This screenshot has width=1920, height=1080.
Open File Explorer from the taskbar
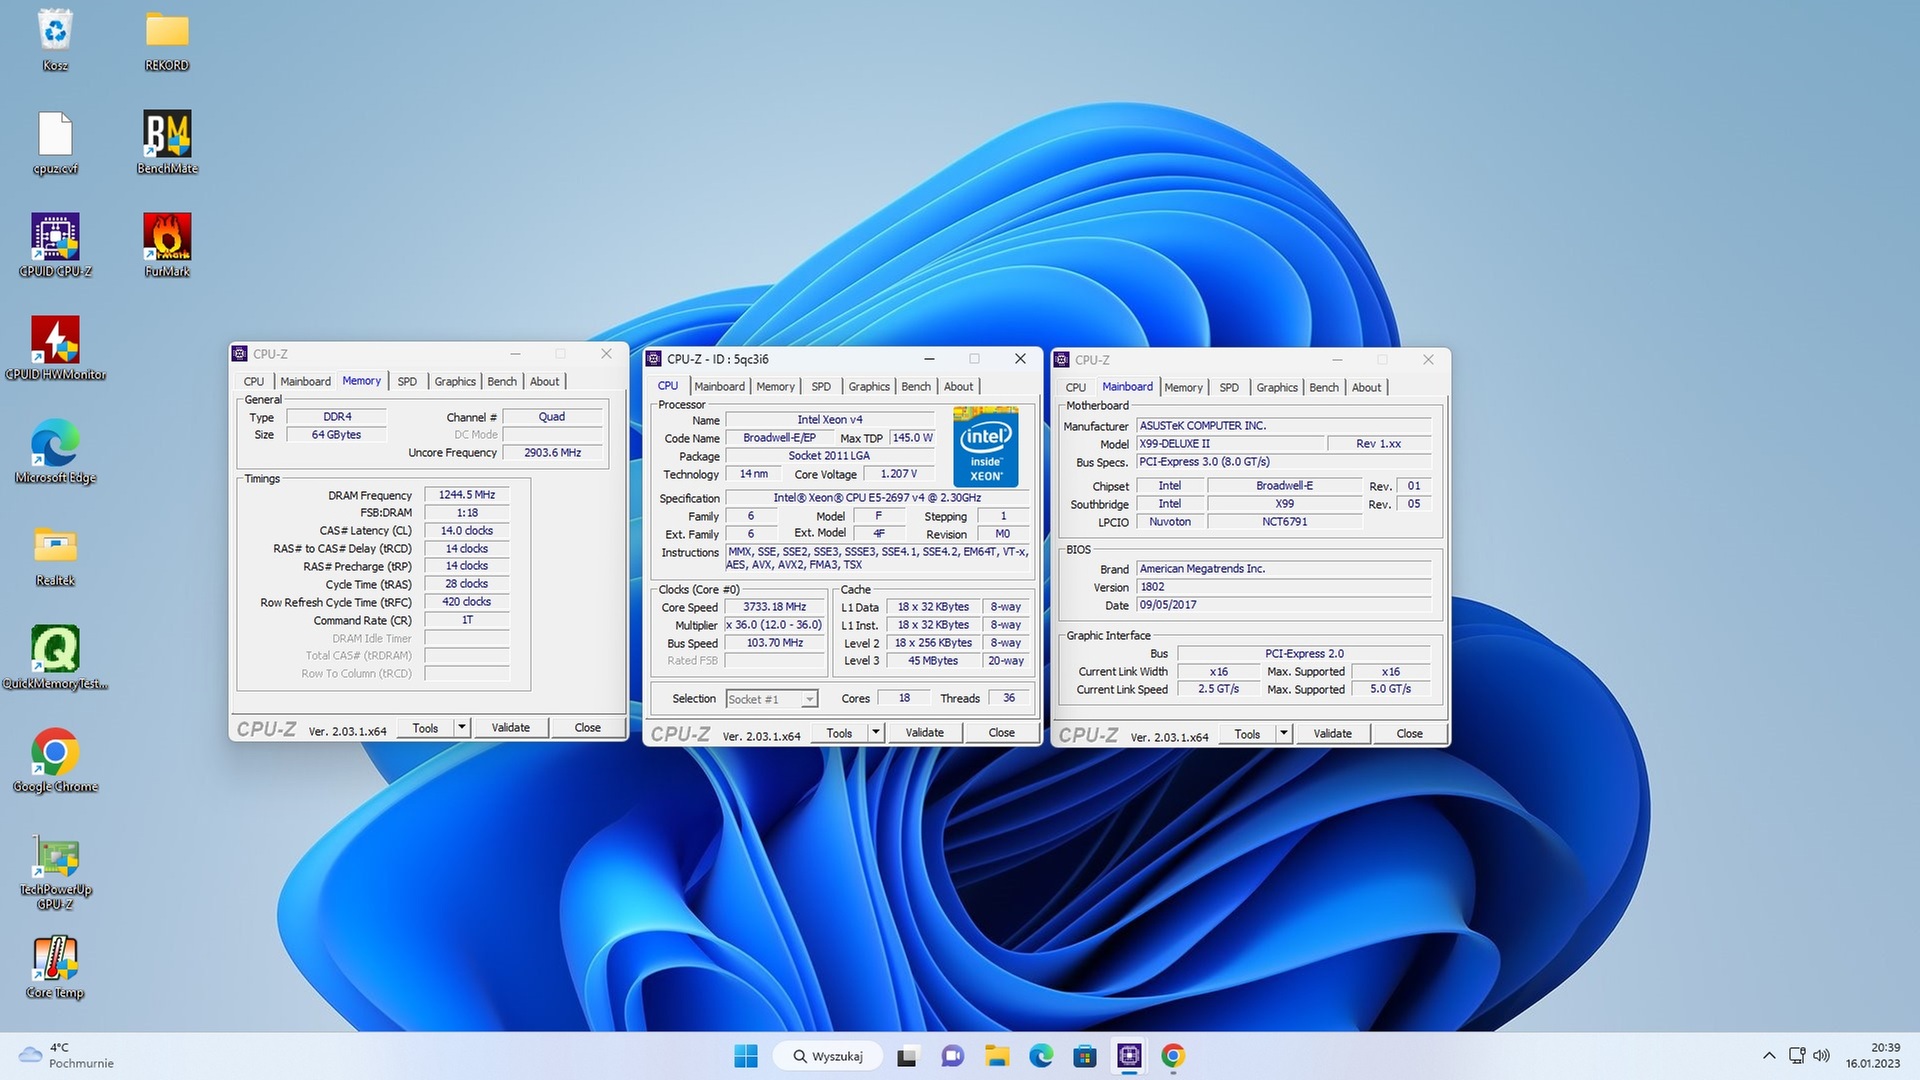(996, 1056)
